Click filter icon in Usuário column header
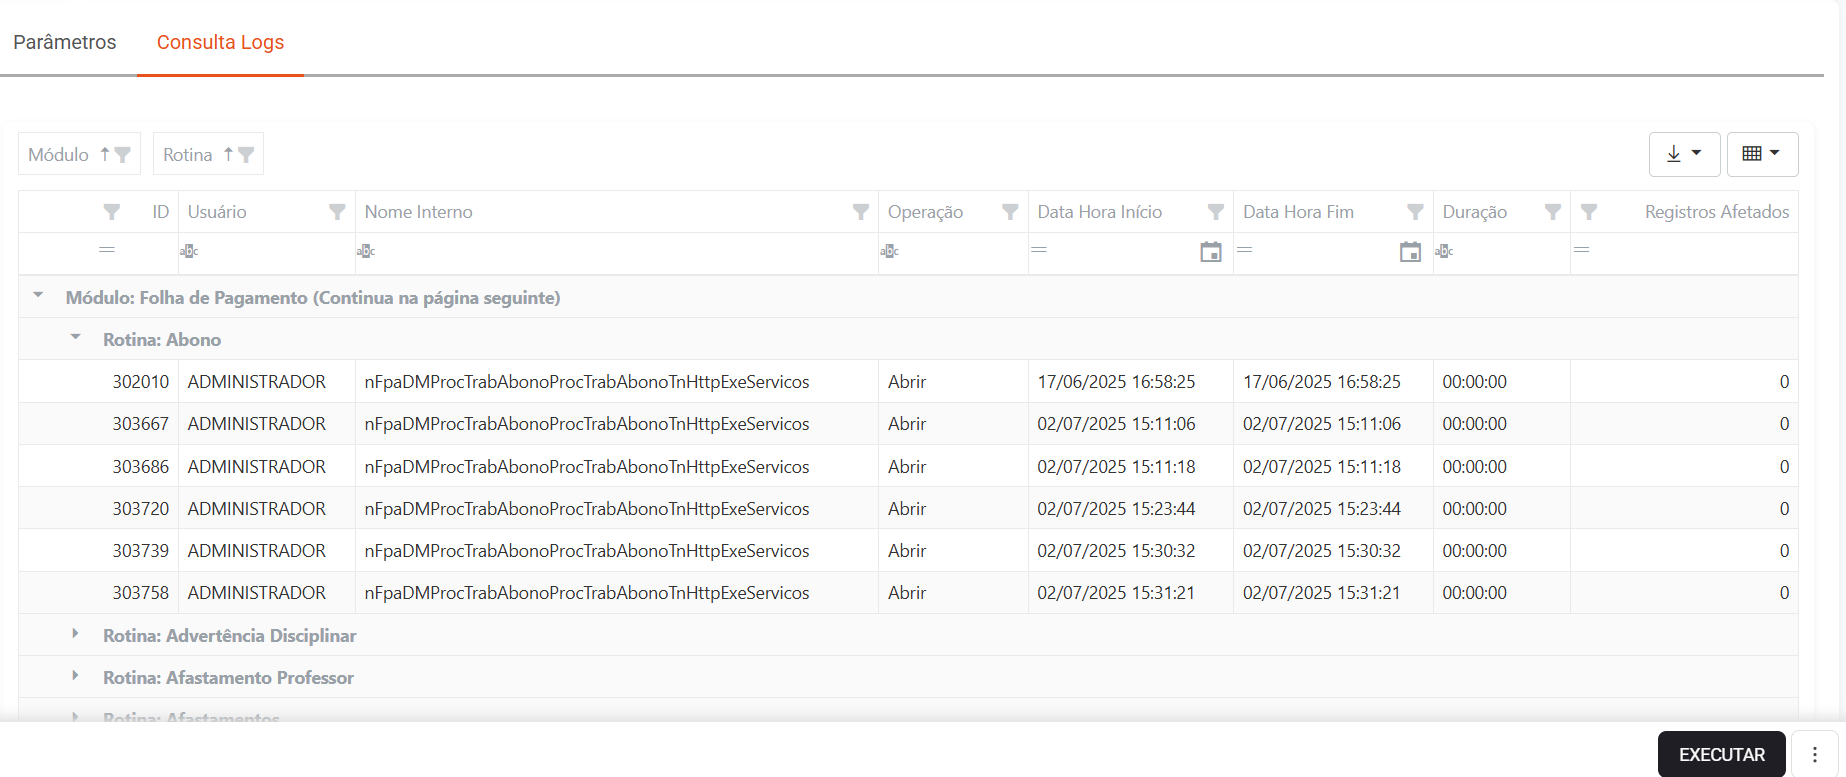 pos(337,212)
